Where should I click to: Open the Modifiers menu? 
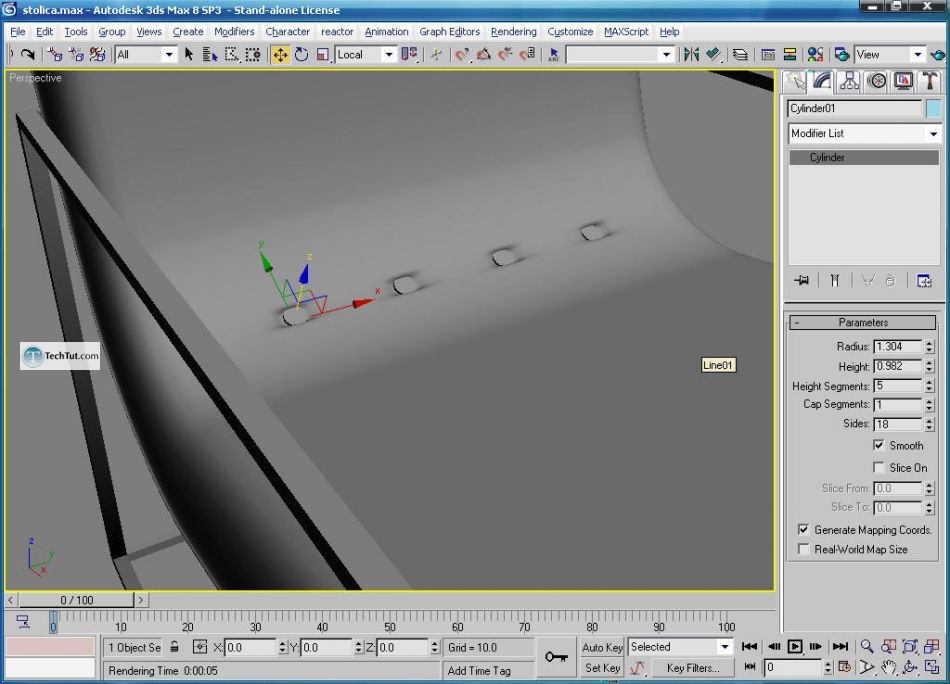point(234,32)
